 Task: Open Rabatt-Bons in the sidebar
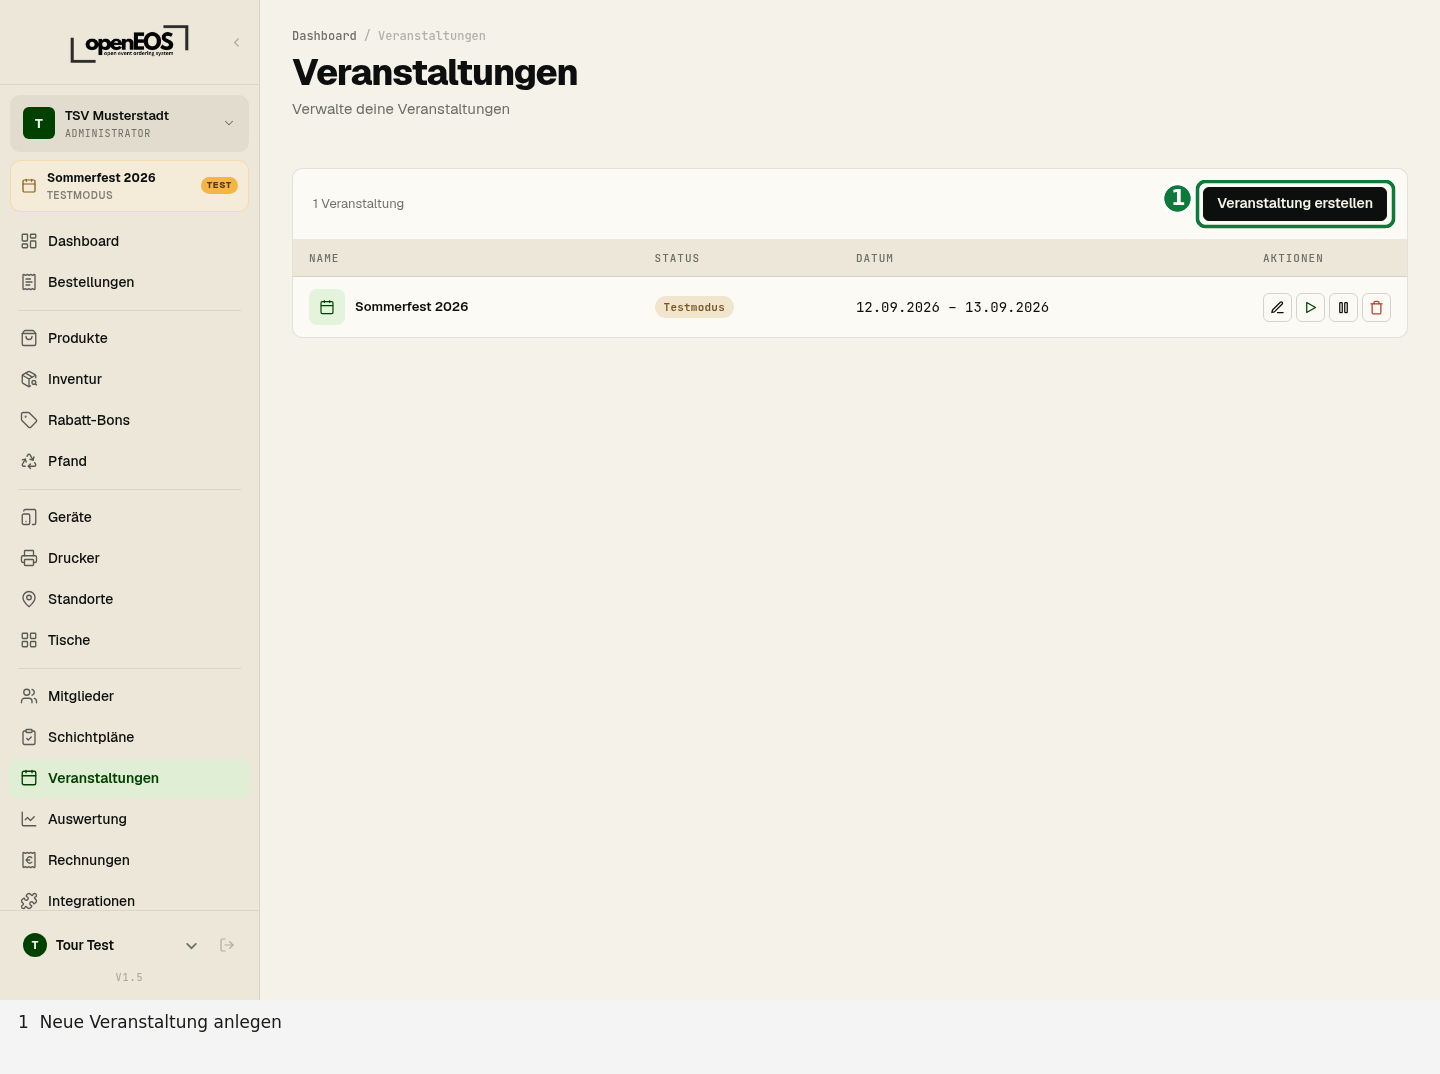129,420
